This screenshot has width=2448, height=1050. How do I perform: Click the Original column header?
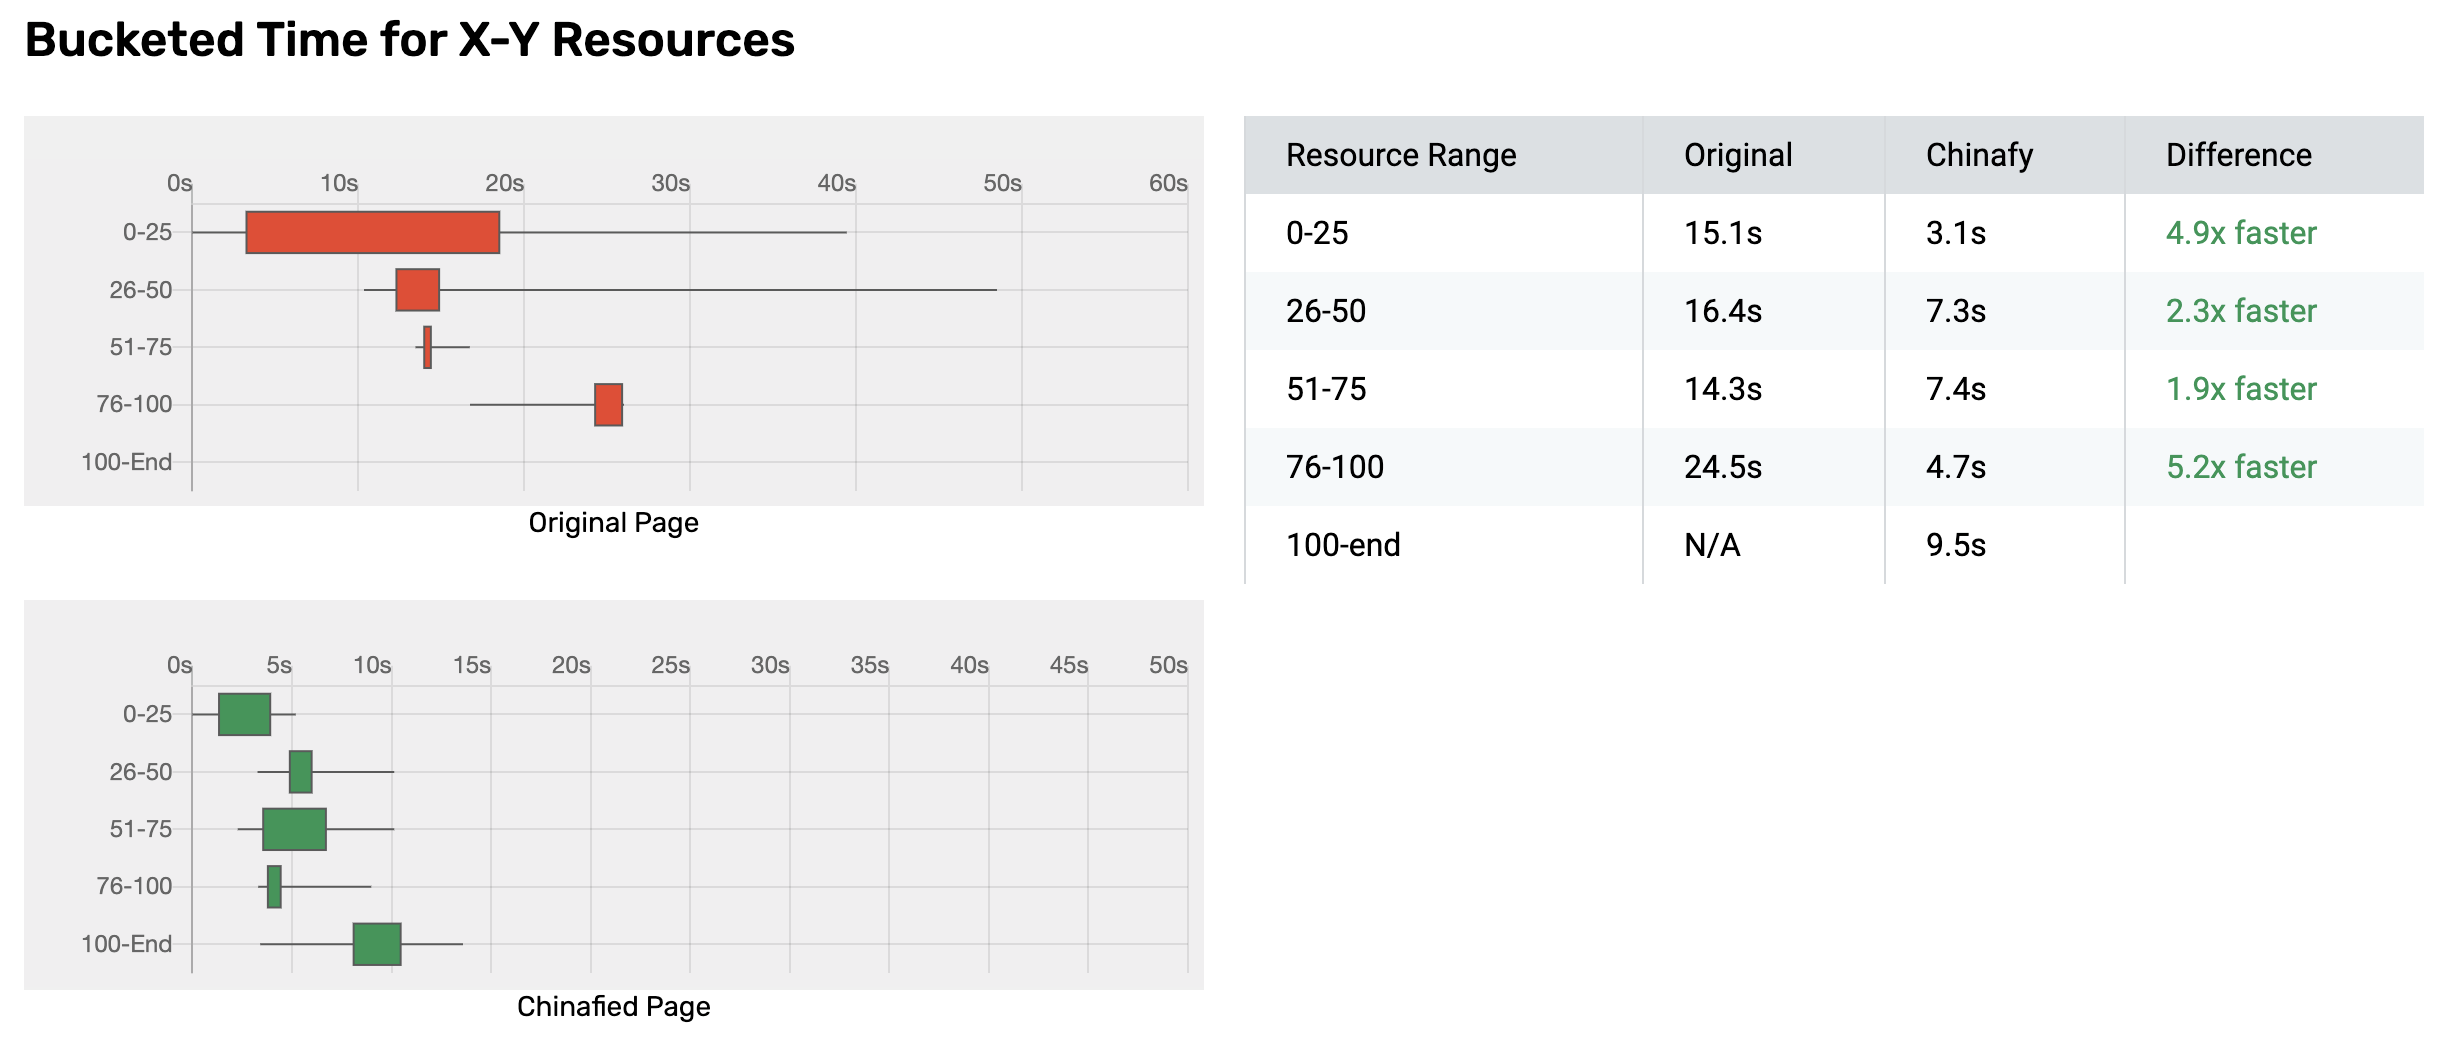(1738, 155)
